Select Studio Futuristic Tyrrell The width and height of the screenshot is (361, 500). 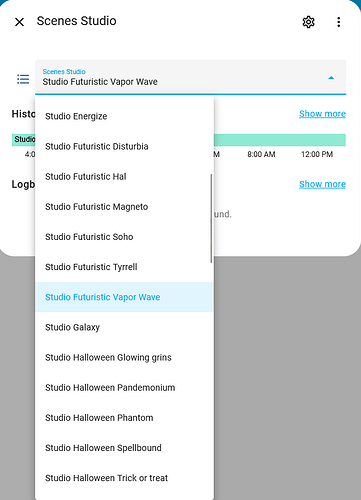tap(124, 267)
